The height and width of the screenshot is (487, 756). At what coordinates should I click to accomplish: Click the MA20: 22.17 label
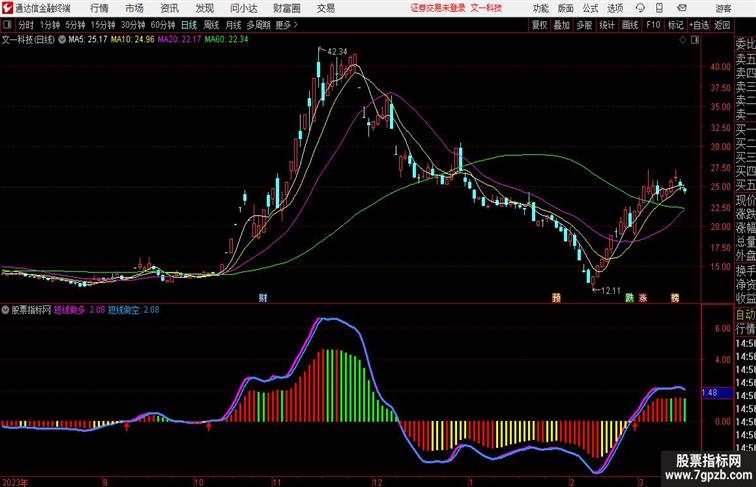tap(179, 40)
